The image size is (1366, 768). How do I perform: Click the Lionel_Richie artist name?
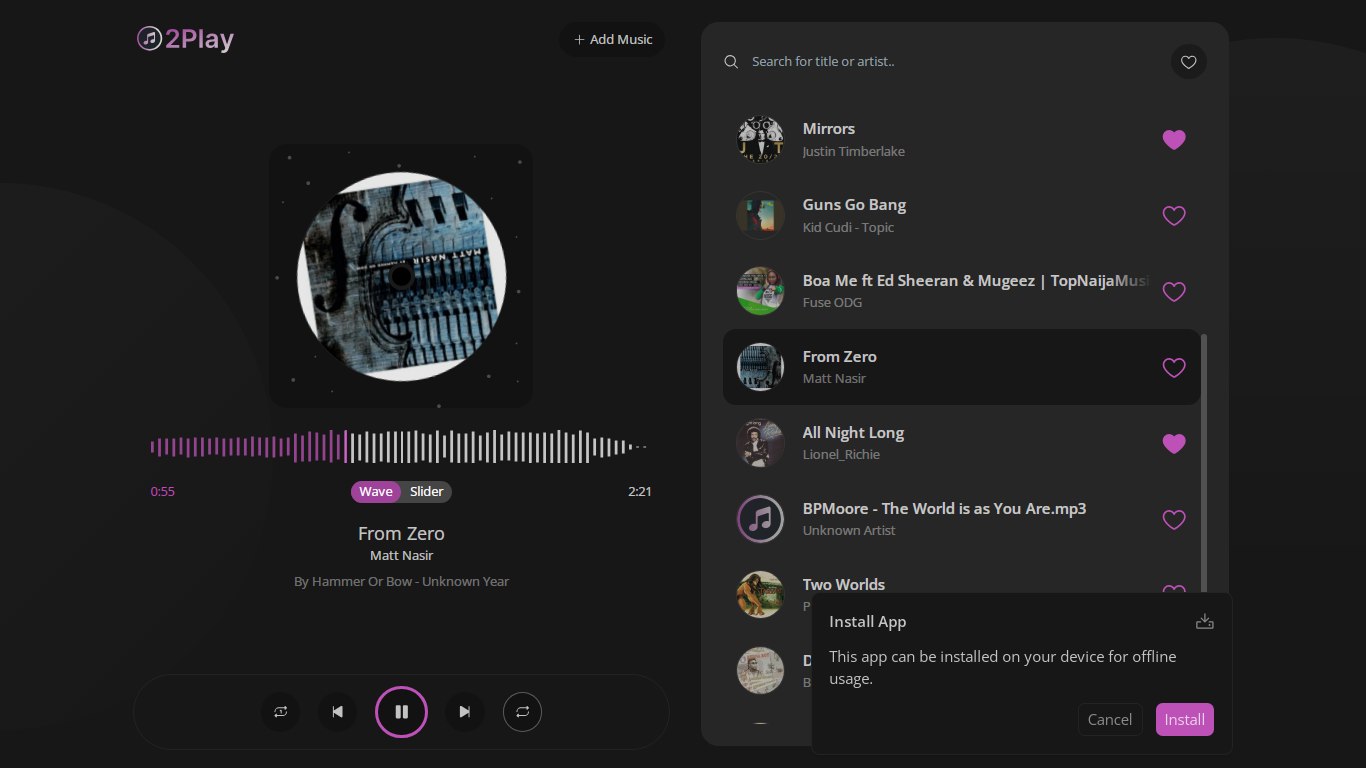(842, 455)
